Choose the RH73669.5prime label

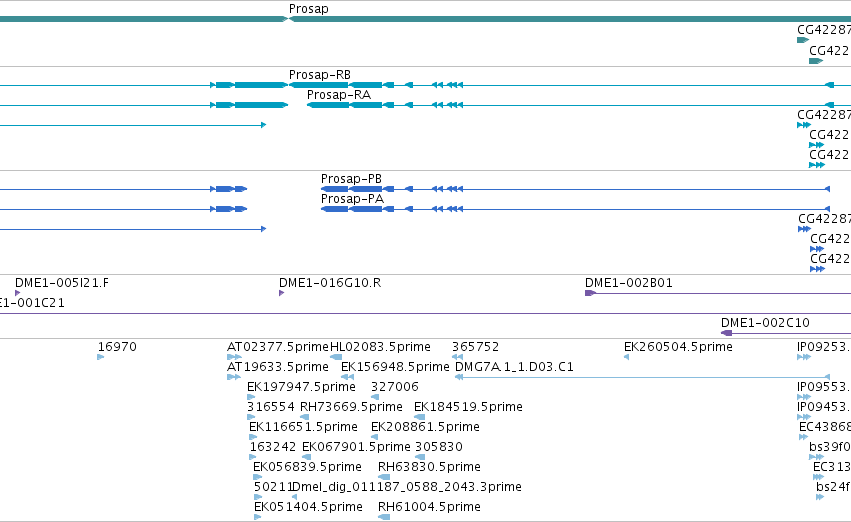point(351,406)
